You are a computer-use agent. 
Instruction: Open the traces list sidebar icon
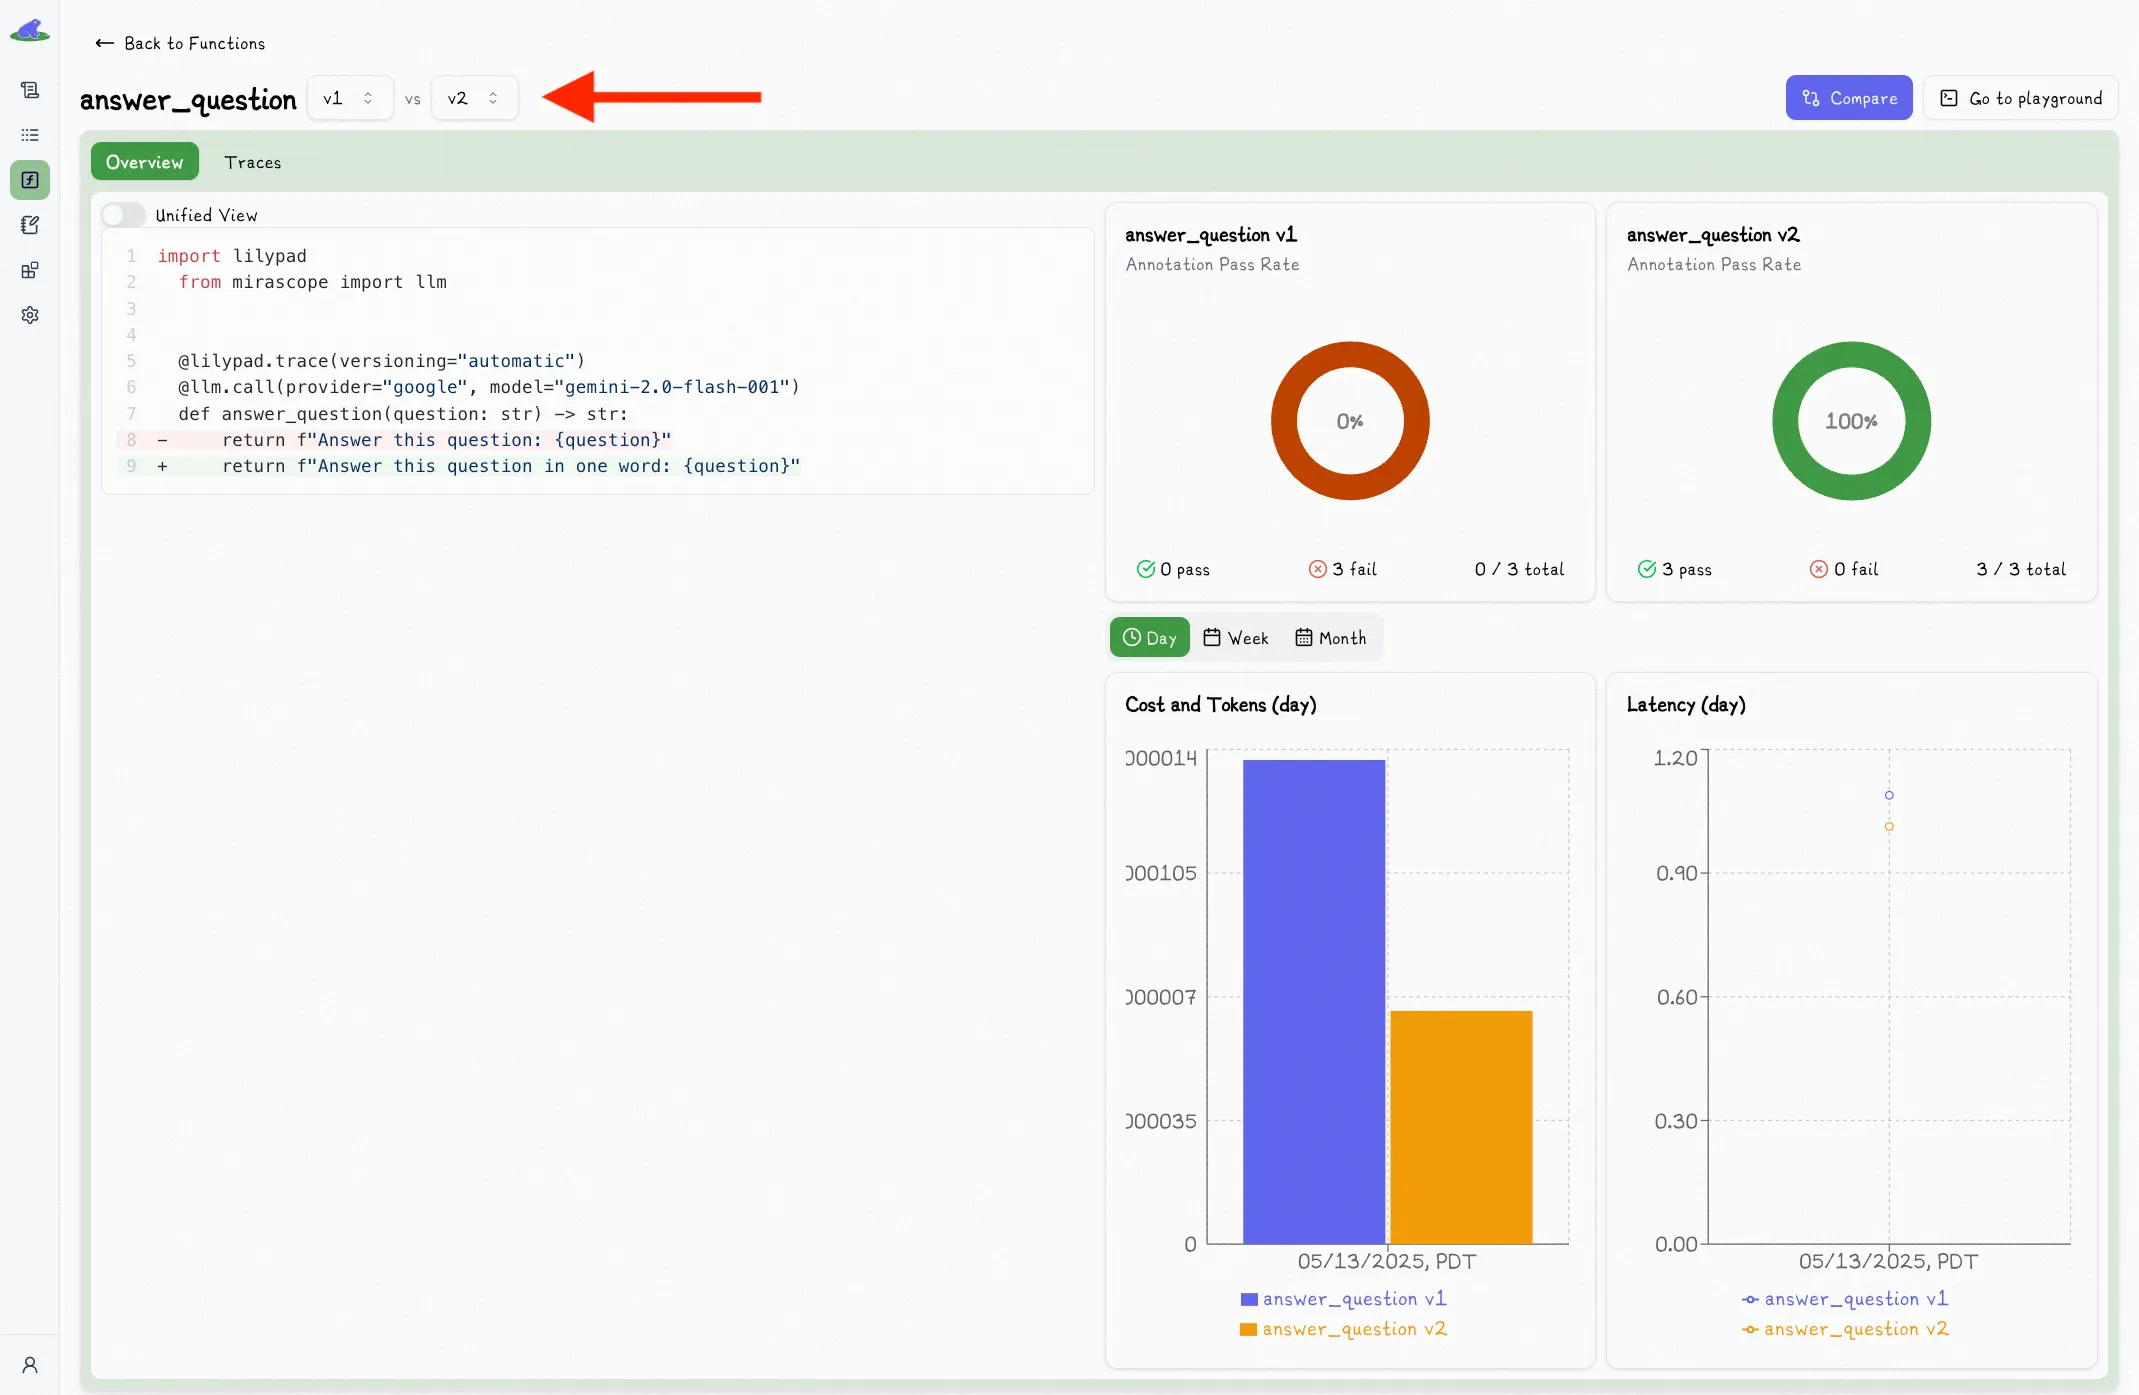pyautogui.click(x=30, y=135)
